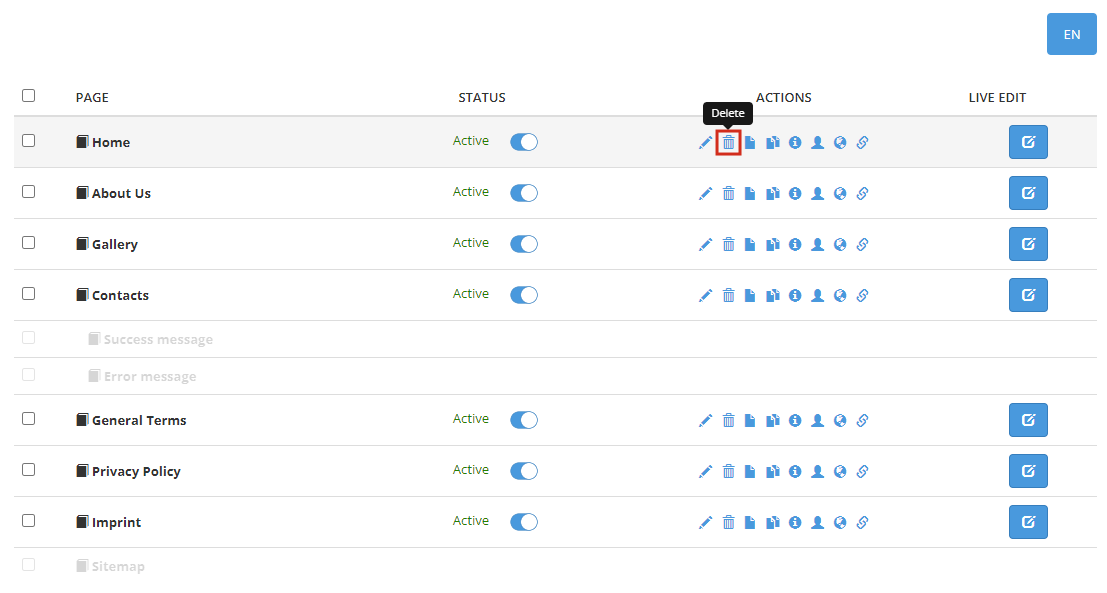1107x593 pixels.
Task: Click the info icon in Gallery row
Action: (795, 244)
